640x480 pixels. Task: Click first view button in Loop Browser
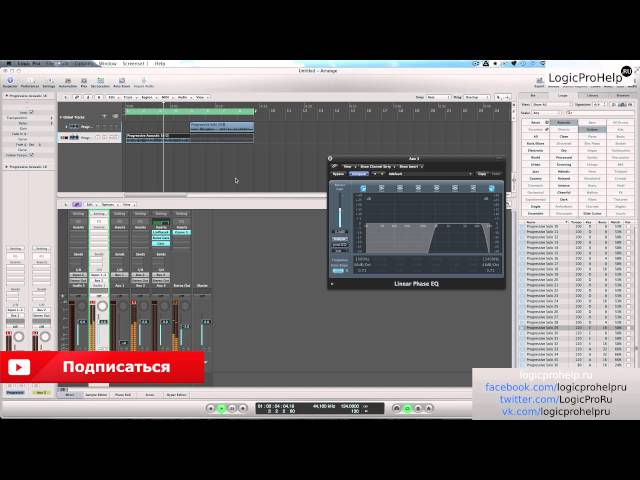point(615,104)
